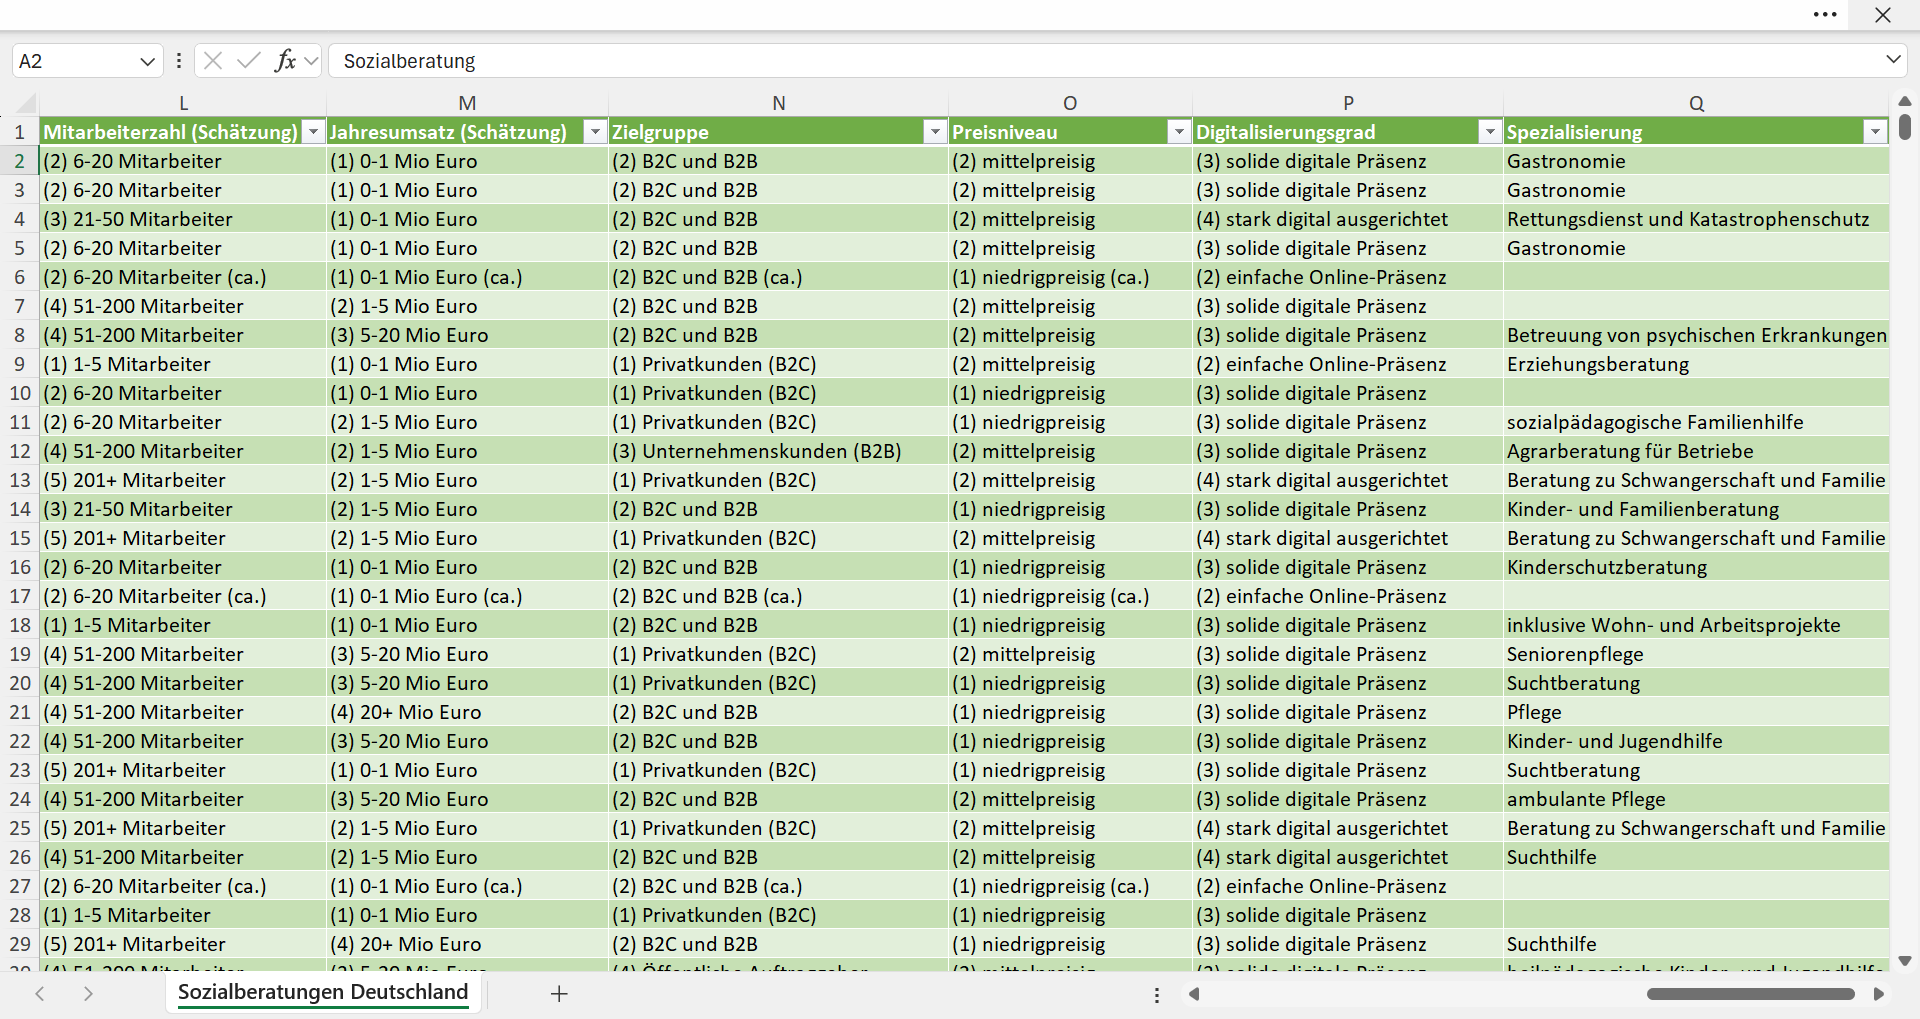Select (3) 5-20 Mio Euro in row 8
1920x1019 pixels.
coord(467,335)
